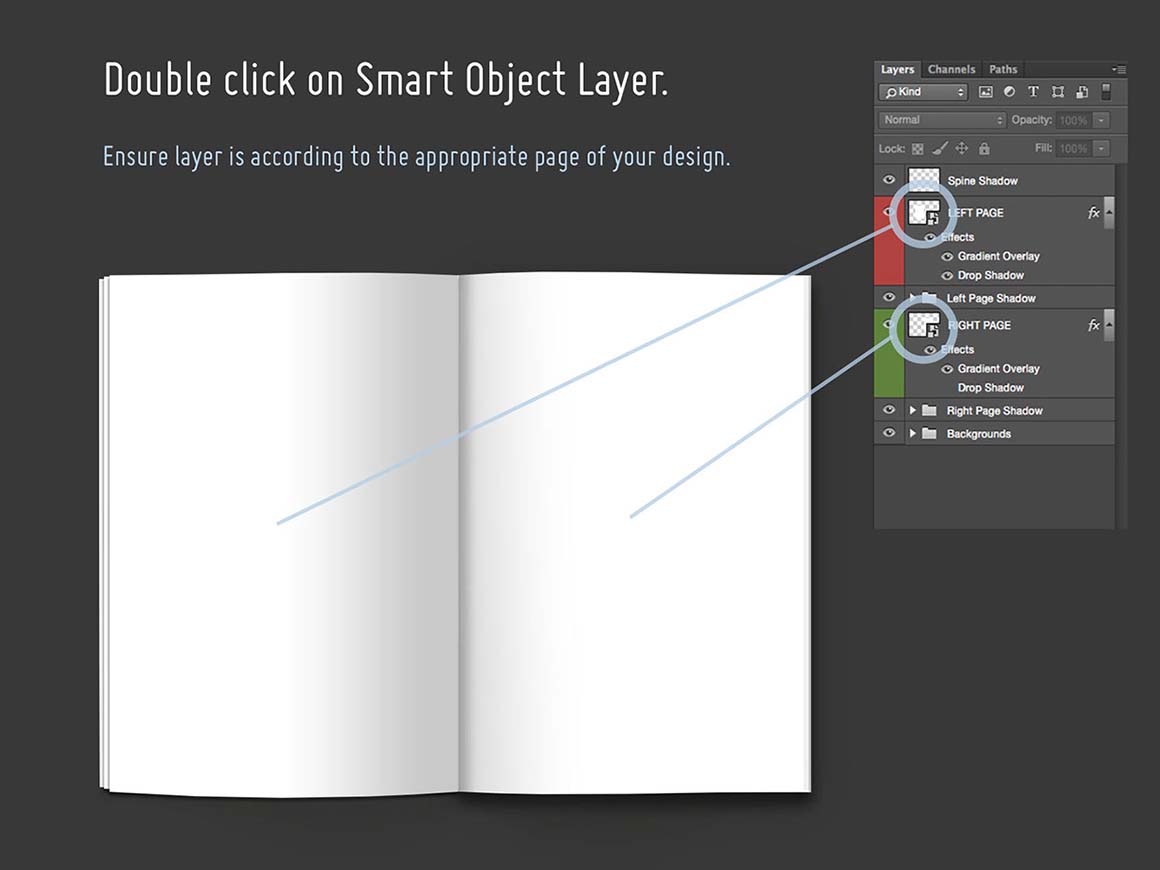Screen dimensions: 1160x870
Task: Expand the Right Page Shadow group
Action: tap(912, 410)
